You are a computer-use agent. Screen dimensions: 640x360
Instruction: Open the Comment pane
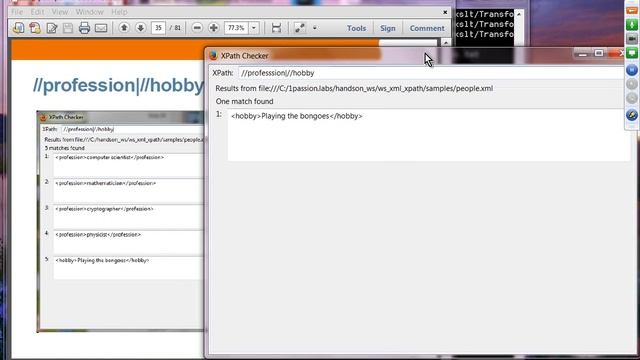[427, 28]
